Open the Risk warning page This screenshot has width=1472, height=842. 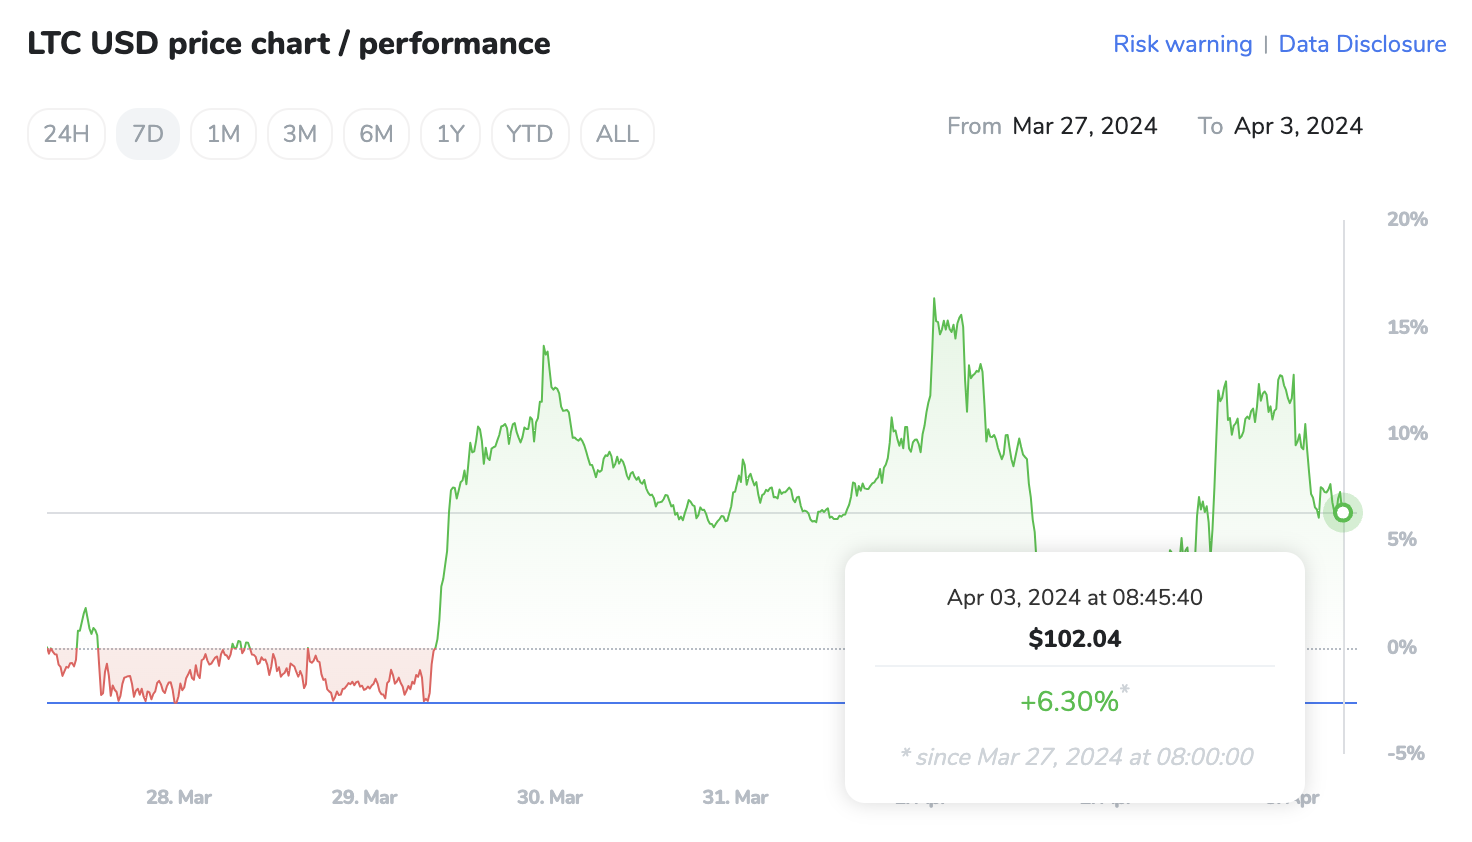click(1183, 44)
